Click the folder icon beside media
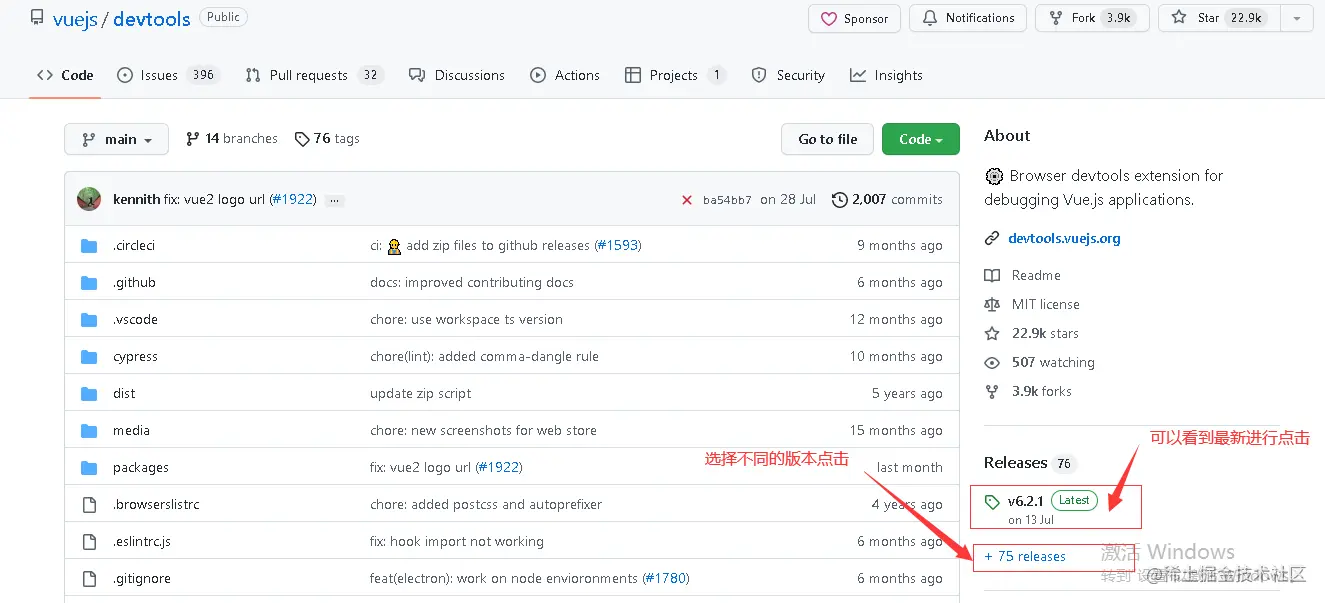This screenshot has width=1325, height=603. pyautogui.click(x=89, y=430)
